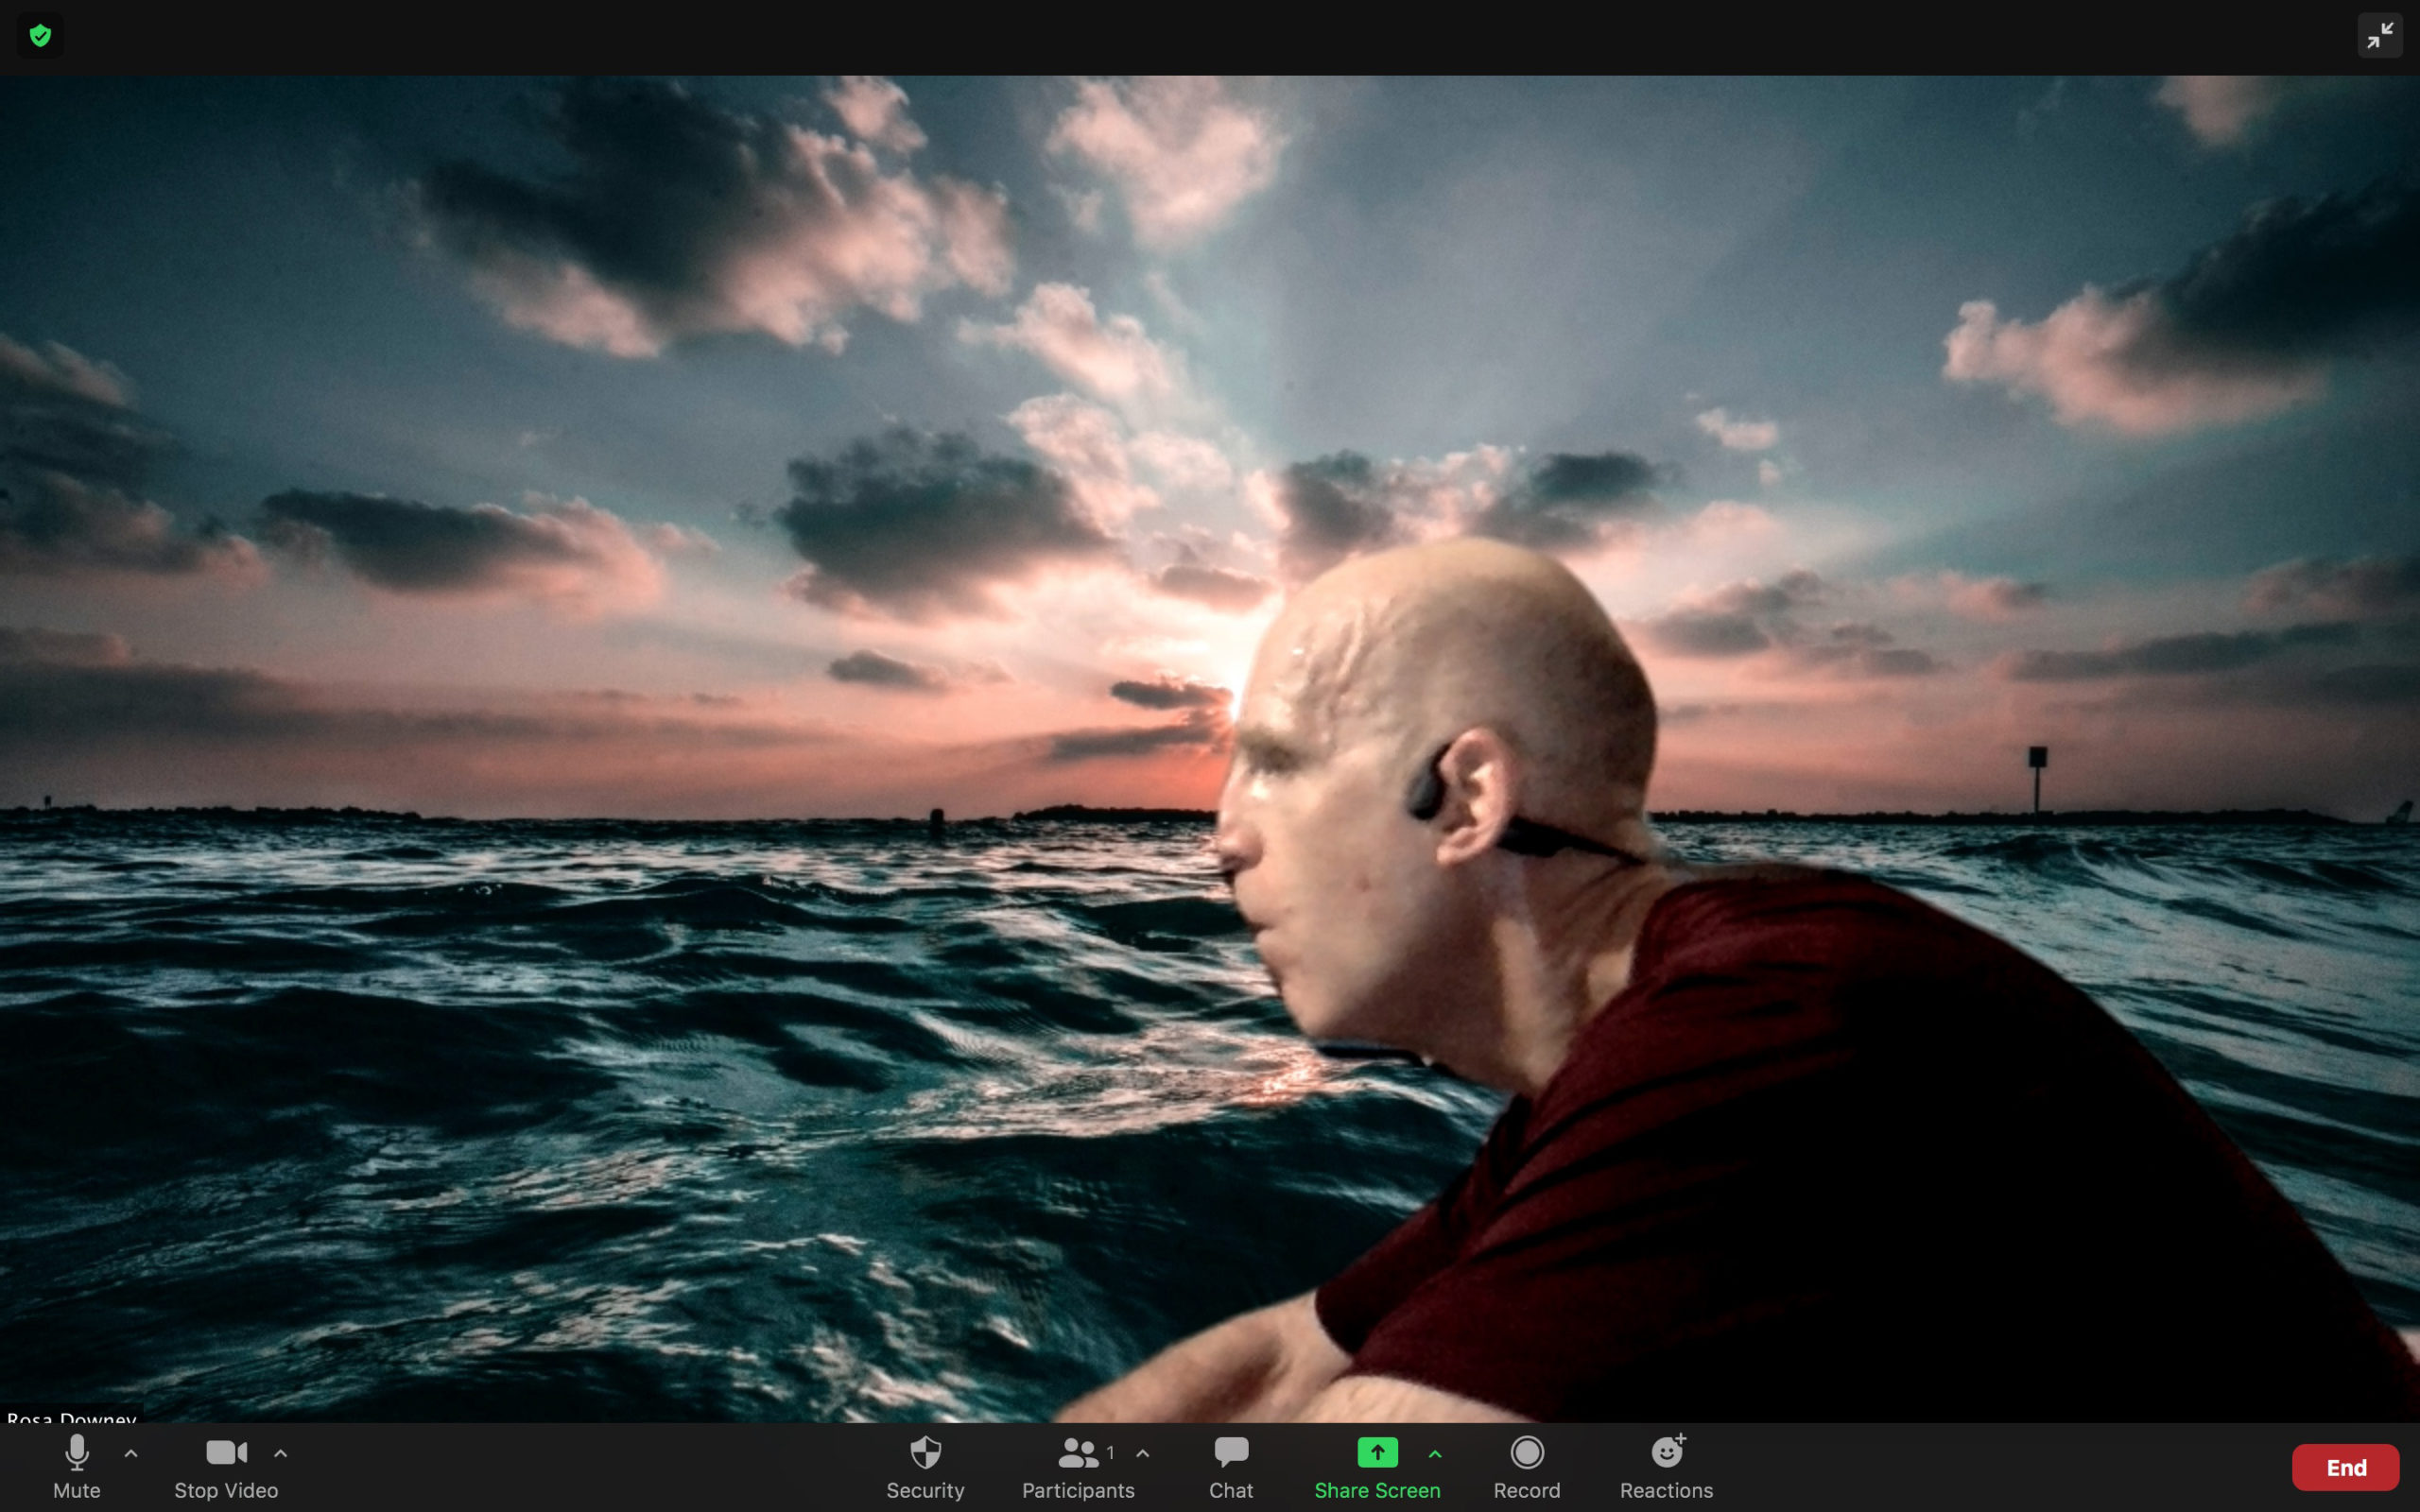Open the video settings chevron
Image resolution: width=2420 pixels, height=1512 pixels.
coord(281,1455)
